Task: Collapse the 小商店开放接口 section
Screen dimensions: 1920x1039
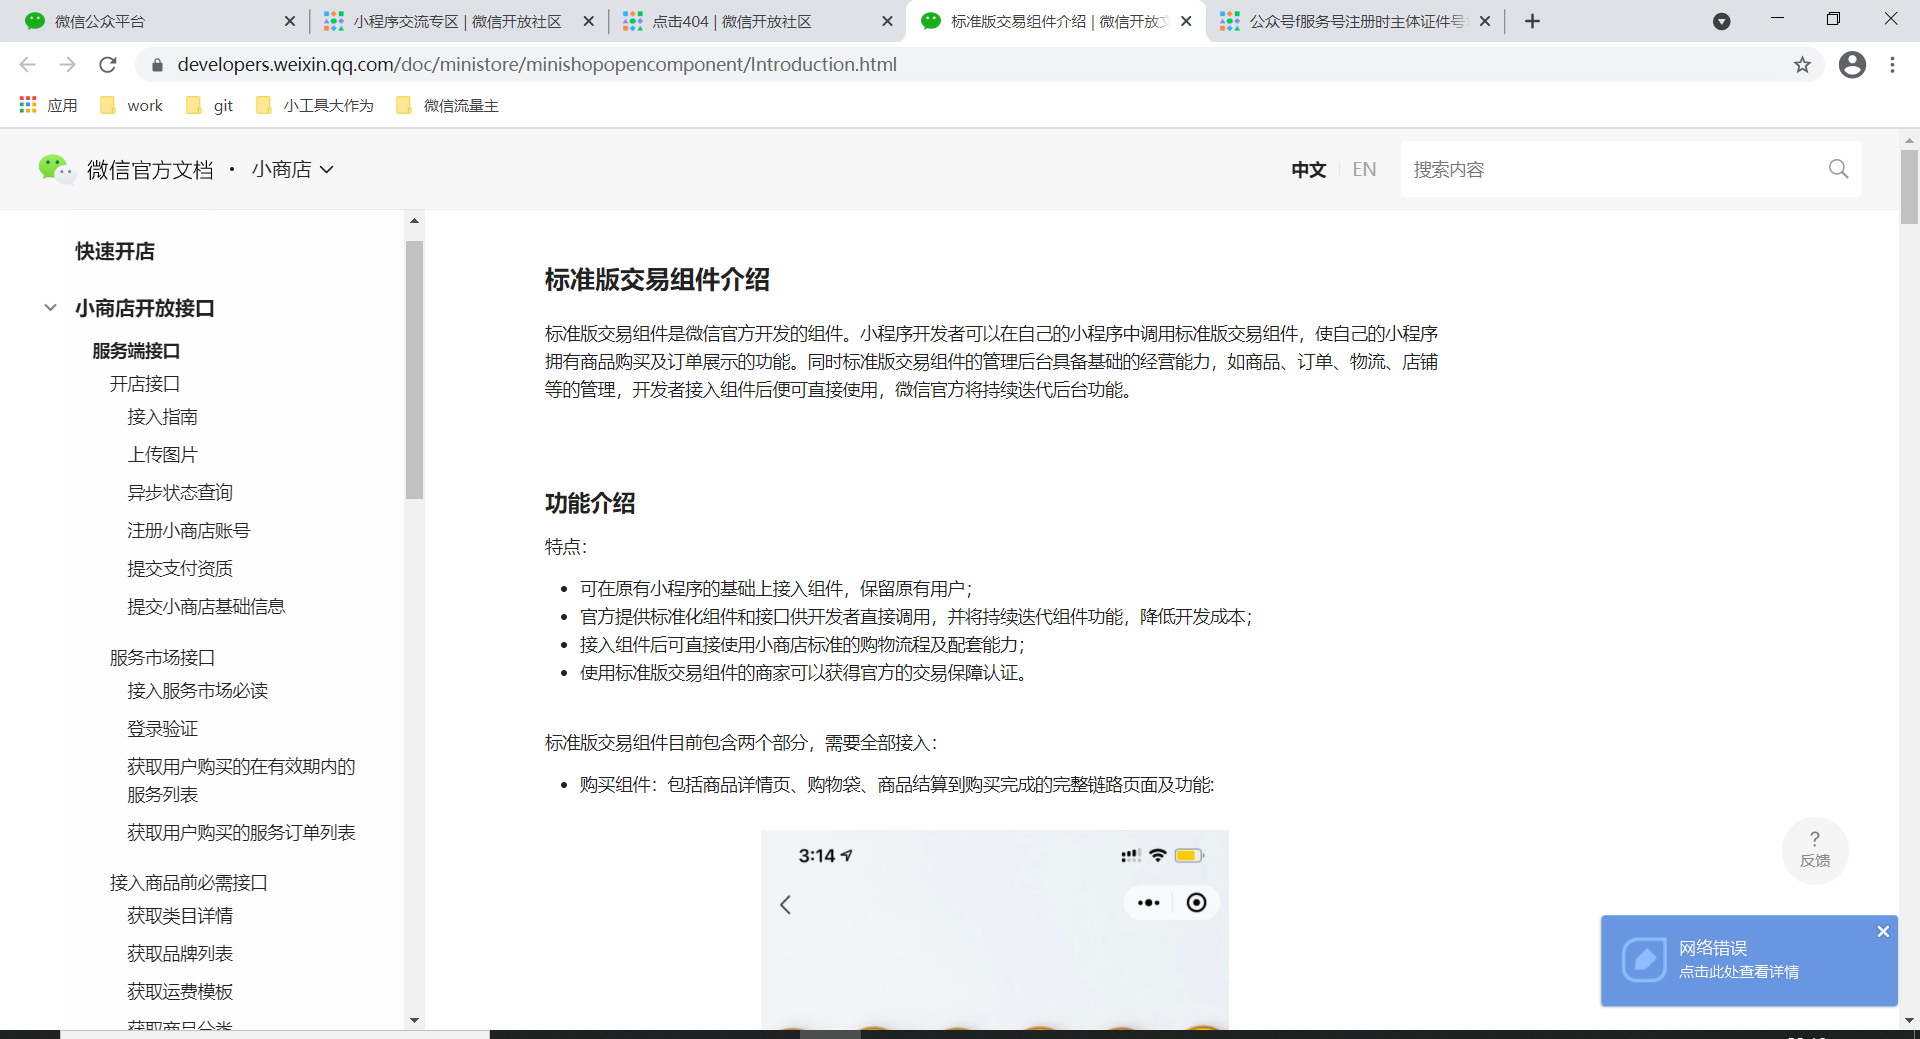Action: (50, 308)
